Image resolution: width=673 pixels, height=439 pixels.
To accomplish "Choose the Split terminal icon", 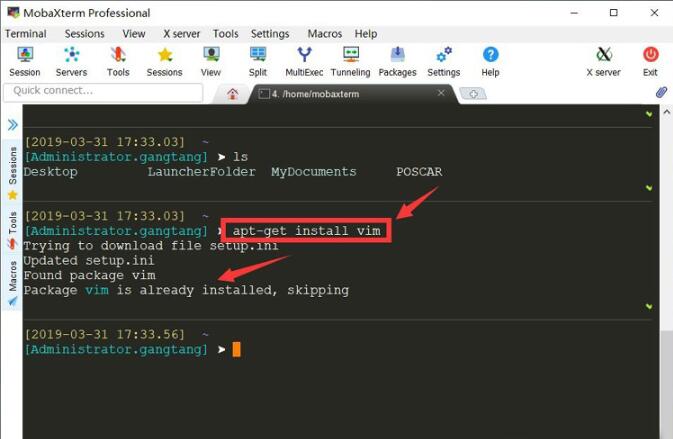I will [258, 61].
